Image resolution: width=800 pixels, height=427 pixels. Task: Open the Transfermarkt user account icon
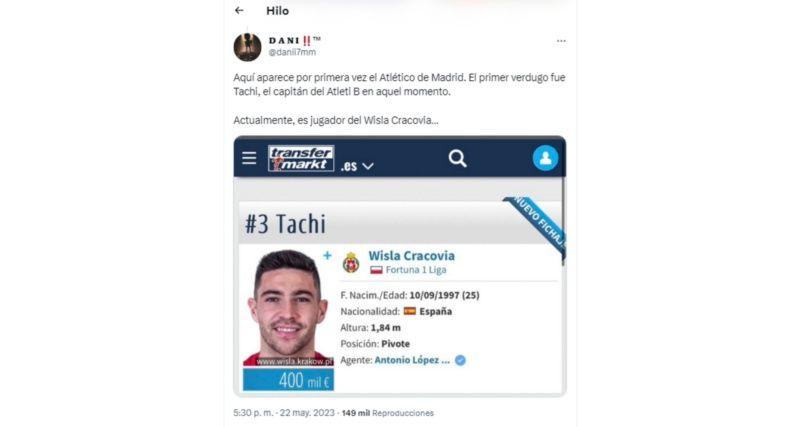click(x=545, y=158)
